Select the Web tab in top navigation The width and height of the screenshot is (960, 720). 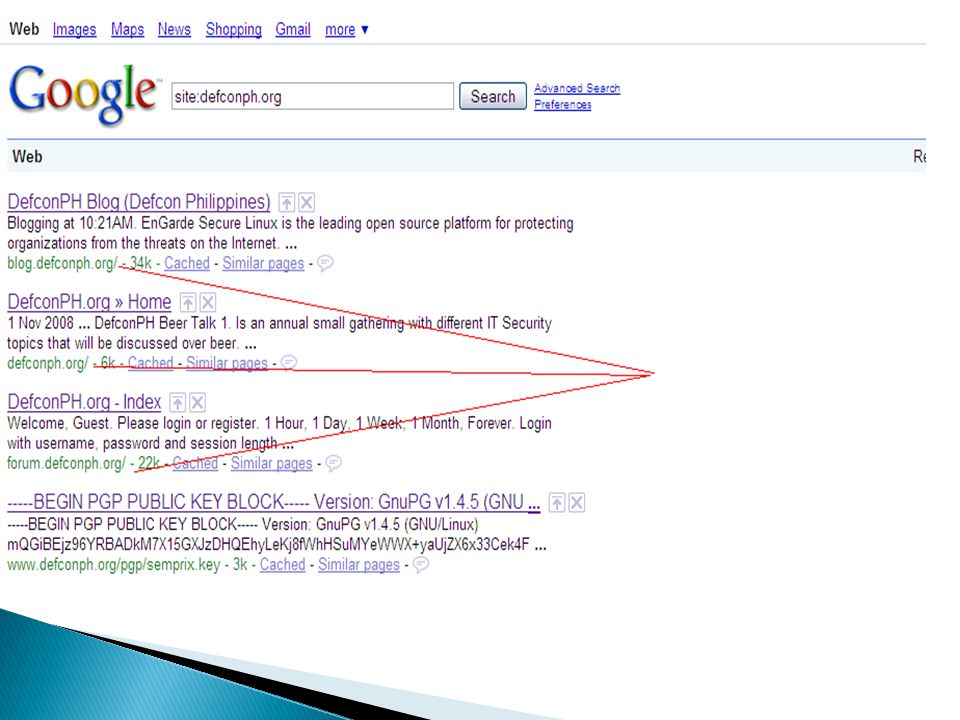pyautogui.click(x=24, y=29)
